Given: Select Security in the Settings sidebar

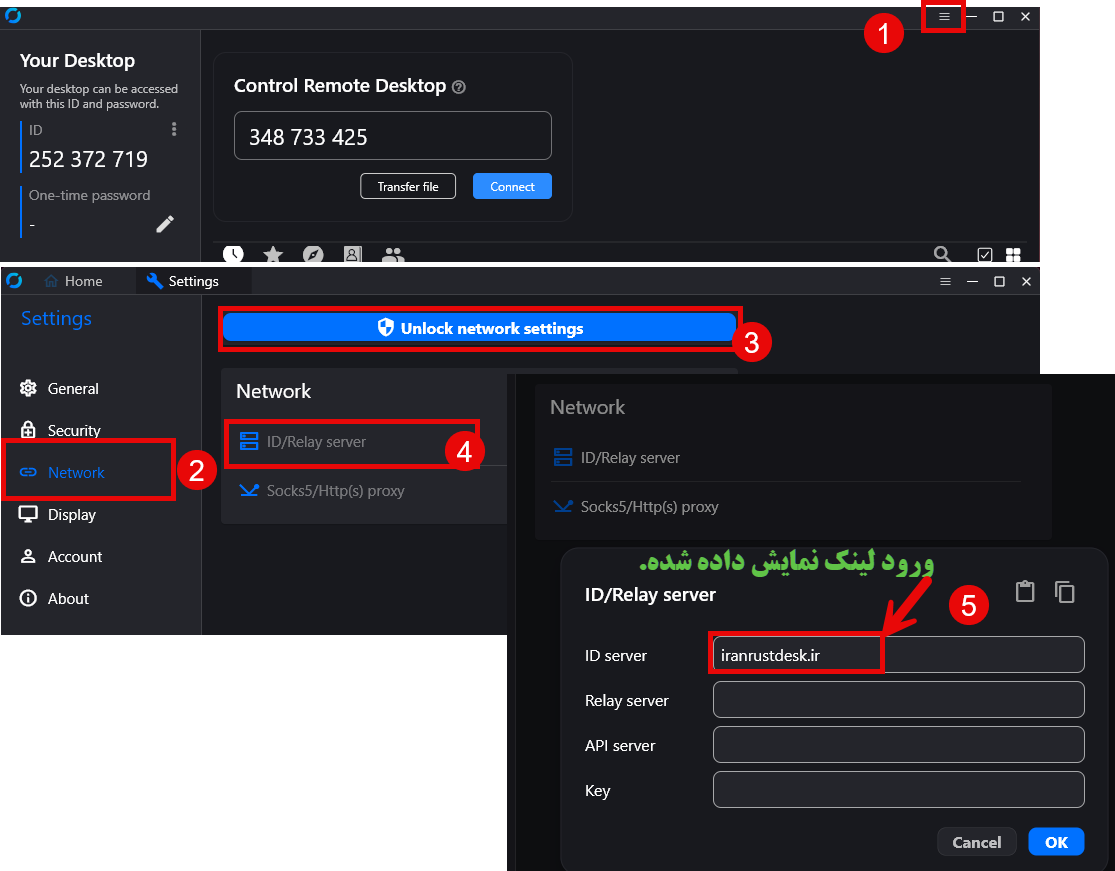Looking at the screenshot, I should pyautogui.click(x=74, y=430).
